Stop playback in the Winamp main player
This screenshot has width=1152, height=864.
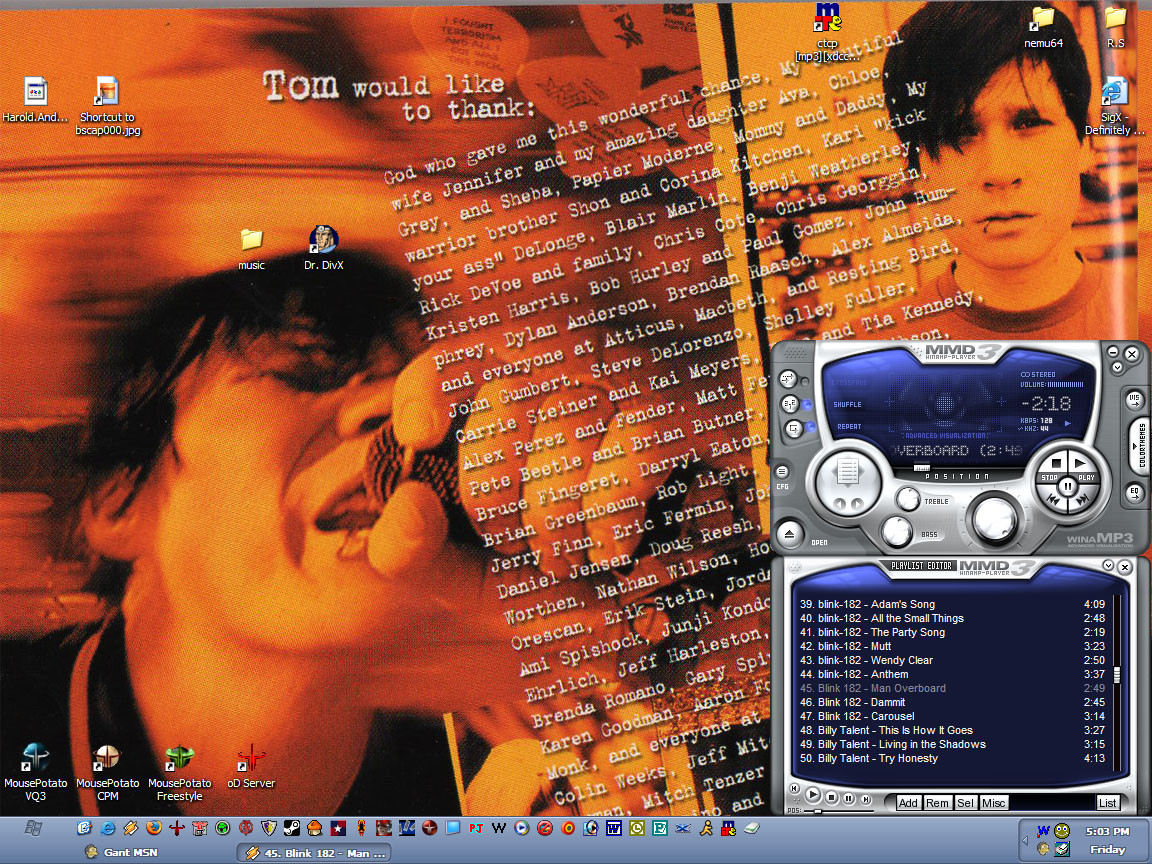(x=1055, y=464)
